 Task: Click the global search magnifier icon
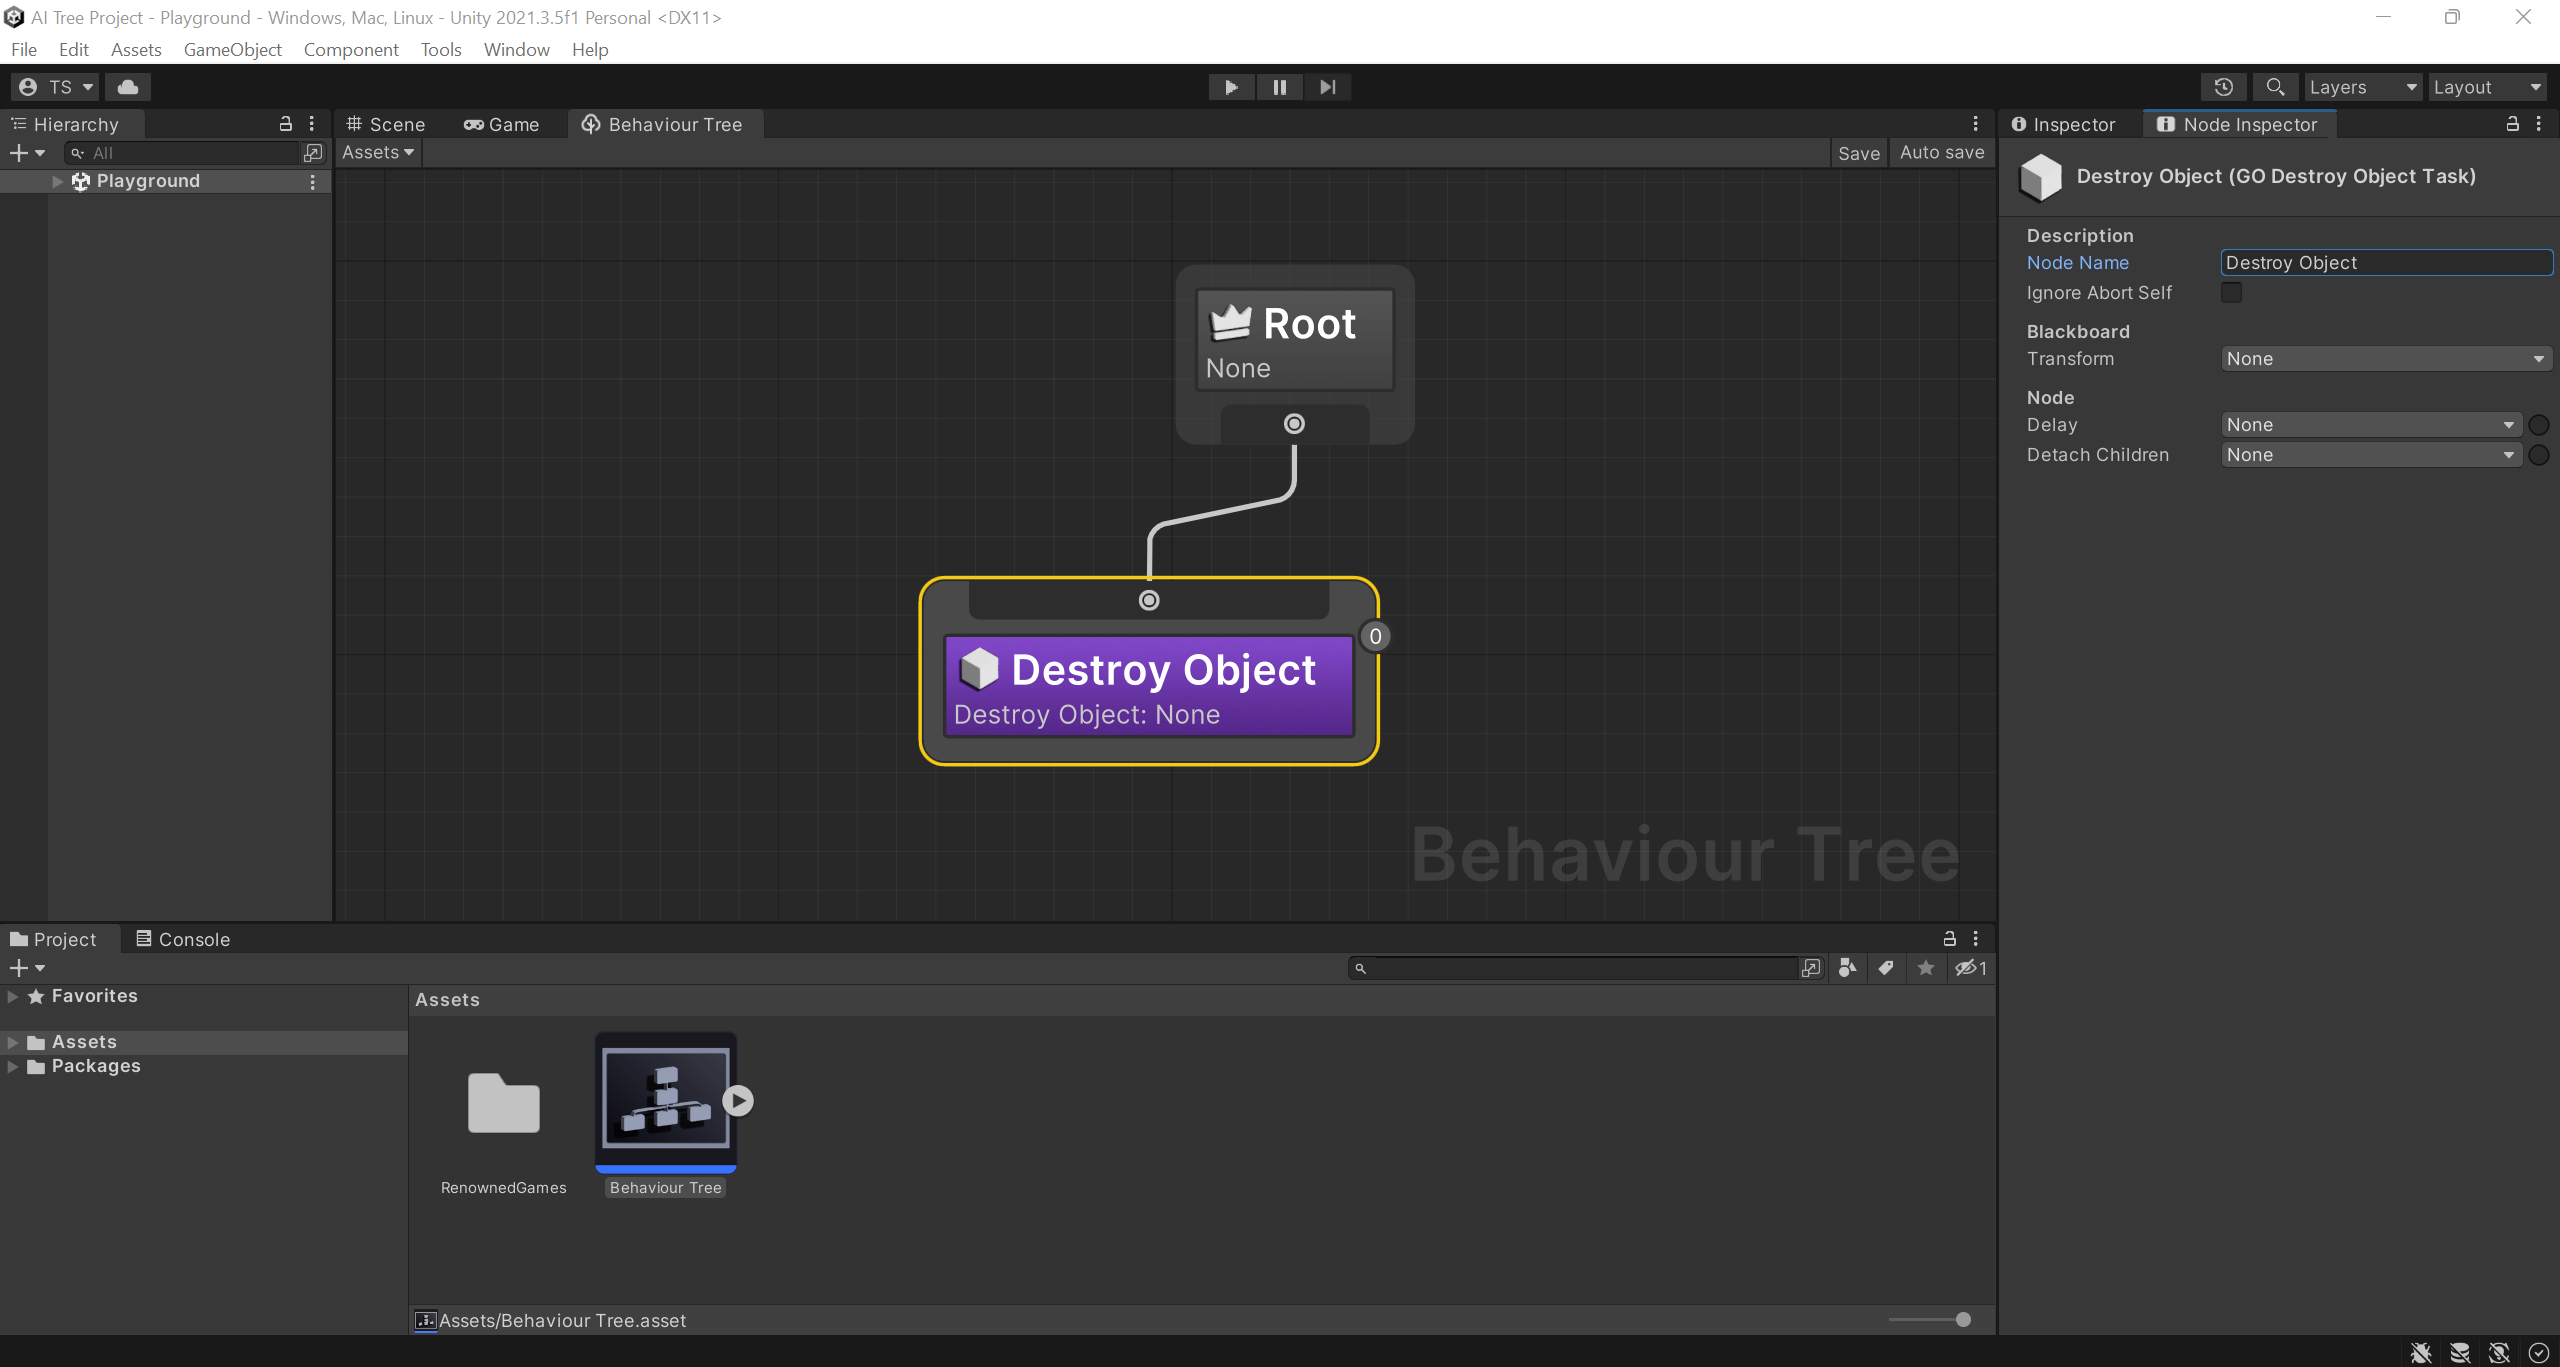(x=2275, y=87)
